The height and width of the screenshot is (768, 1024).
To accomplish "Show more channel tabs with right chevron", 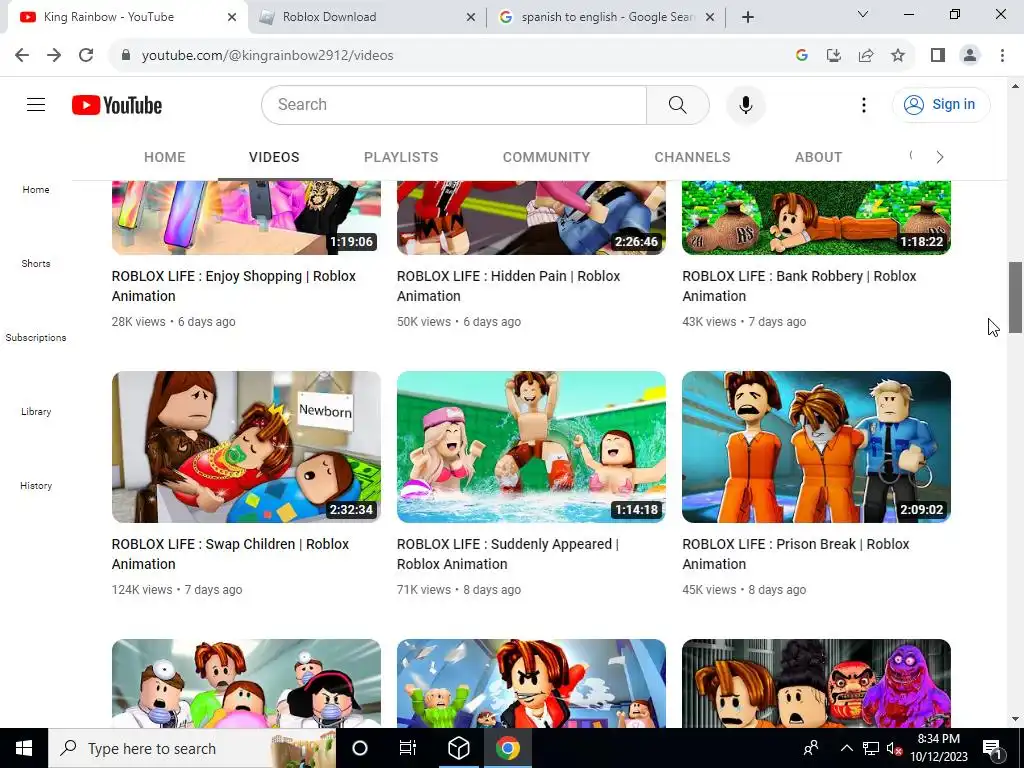I will coord(939,157).
